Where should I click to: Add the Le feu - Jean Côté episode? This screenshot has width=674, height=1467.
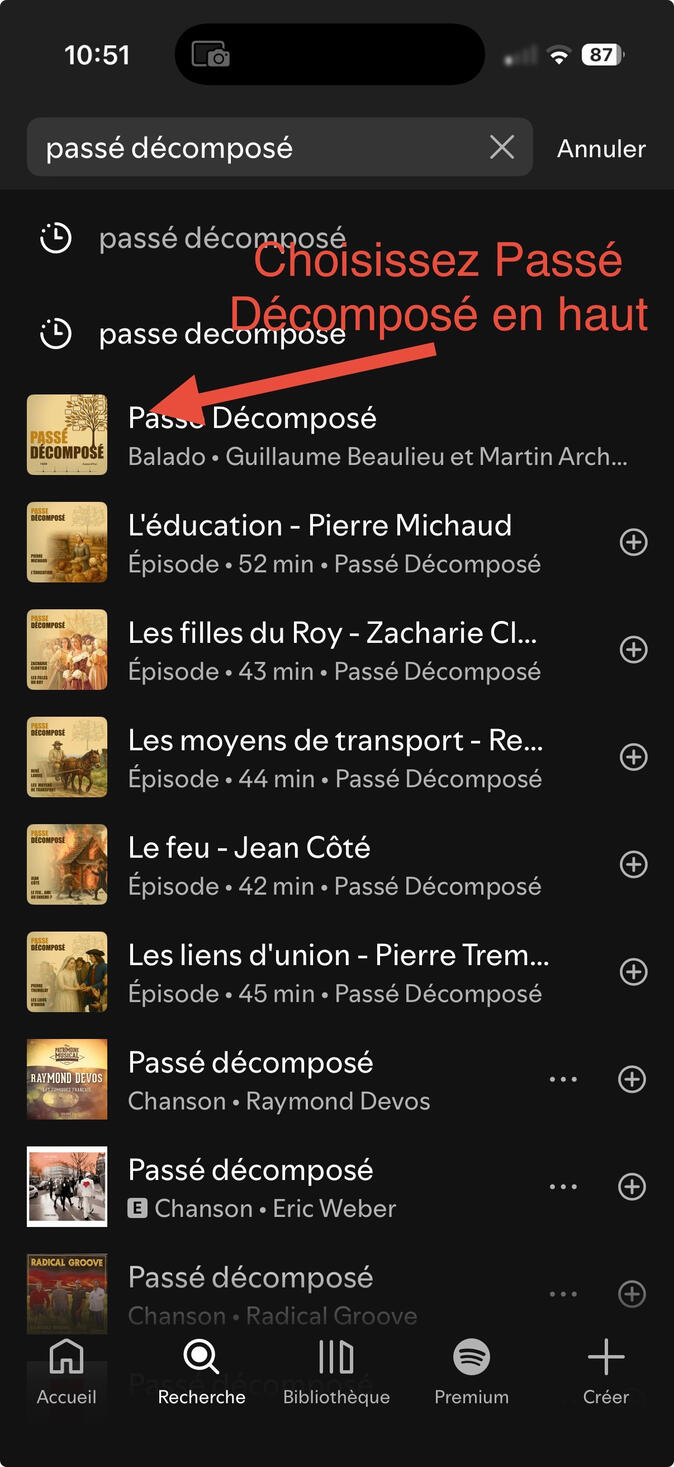633,864
